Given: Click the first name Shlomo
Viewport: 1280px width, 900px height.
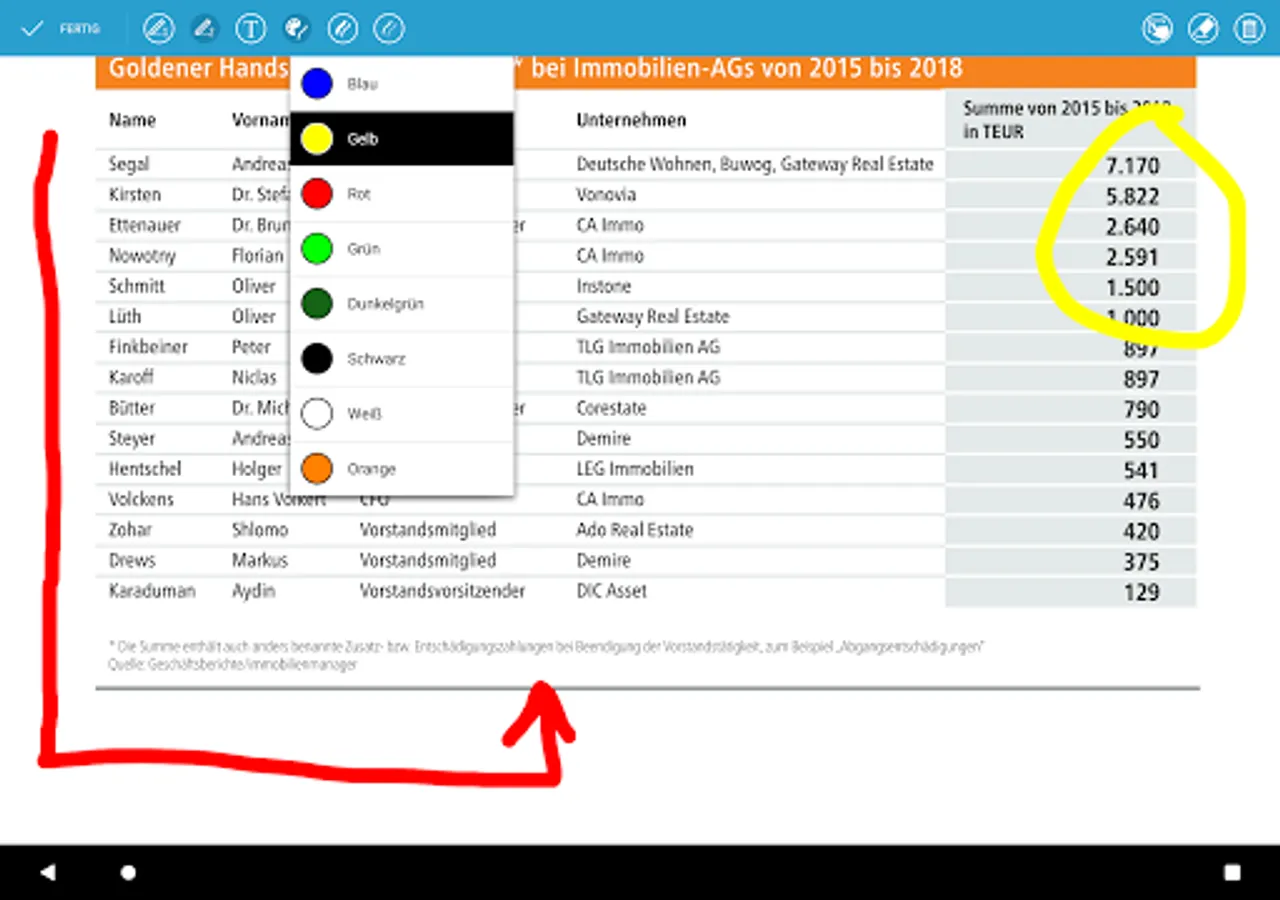Looking at the screenshot, I should [x=260, y=530].
